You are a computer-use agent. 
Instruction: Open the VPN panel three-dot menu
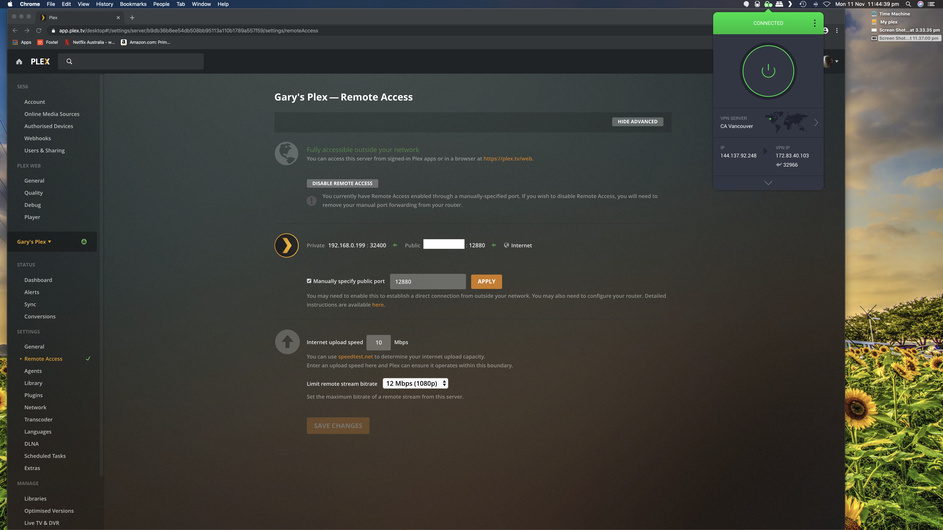pos(814,23)
